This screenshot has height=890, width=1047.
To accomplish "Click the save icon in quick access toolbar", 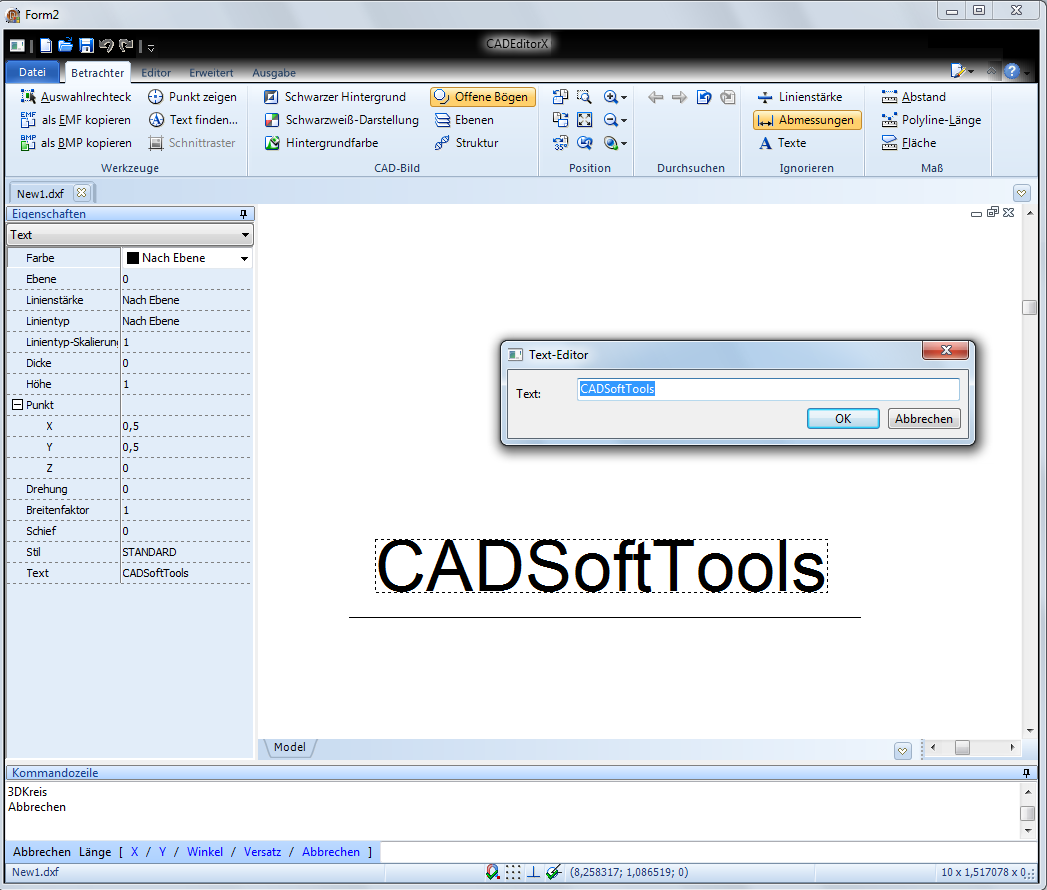I will pyautogui.click(x=86, y=46).
